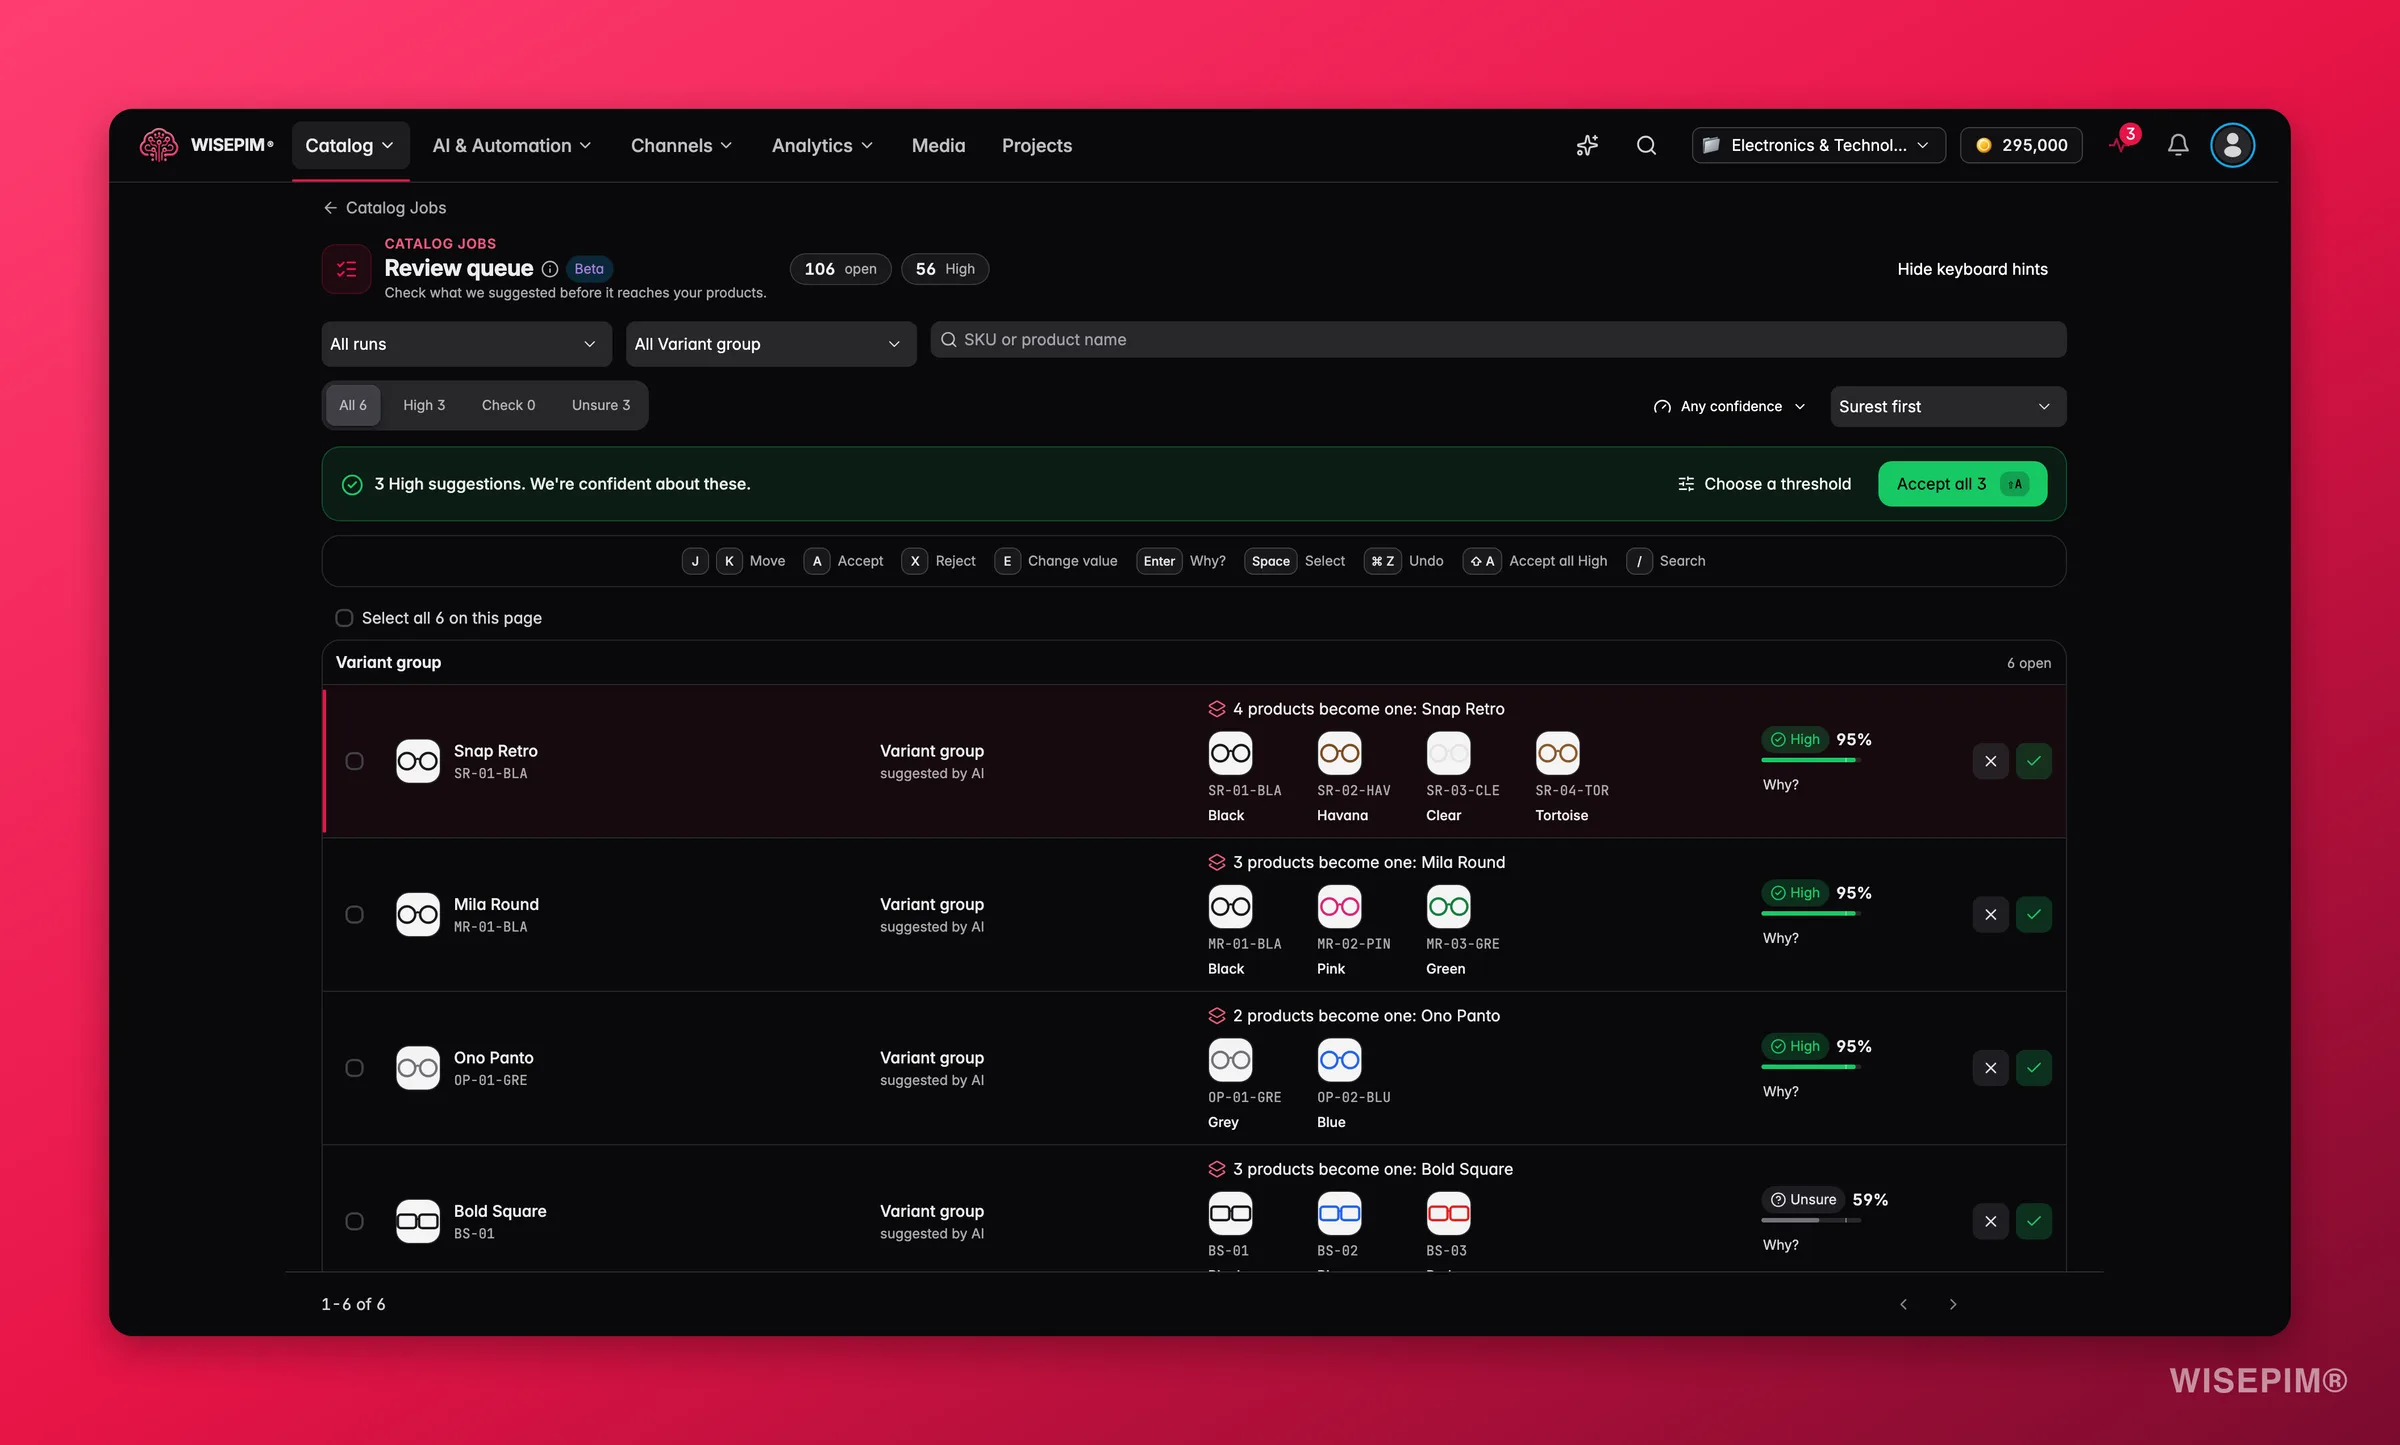Open the user profile avatar
Image resolution: width=2400 pixels, height=1445 pixels.
2232,145
